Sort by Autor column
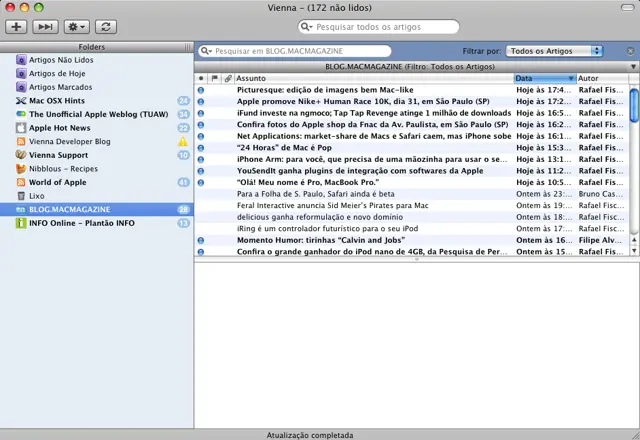This screenshot has width=640, height=440. pyautogui.click(x=602, y=78)
